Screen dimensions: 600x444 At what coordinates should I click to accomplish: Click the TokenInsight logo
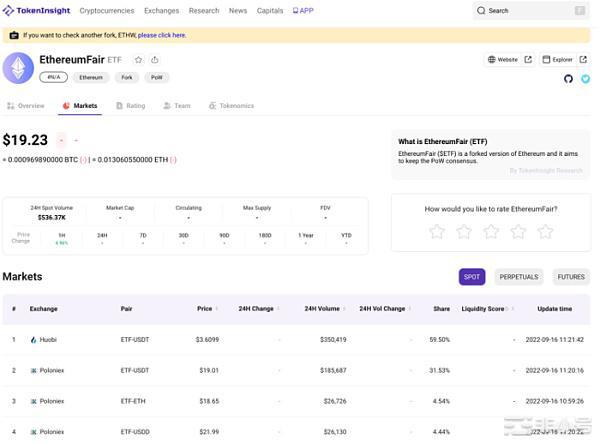click(36, 11)
